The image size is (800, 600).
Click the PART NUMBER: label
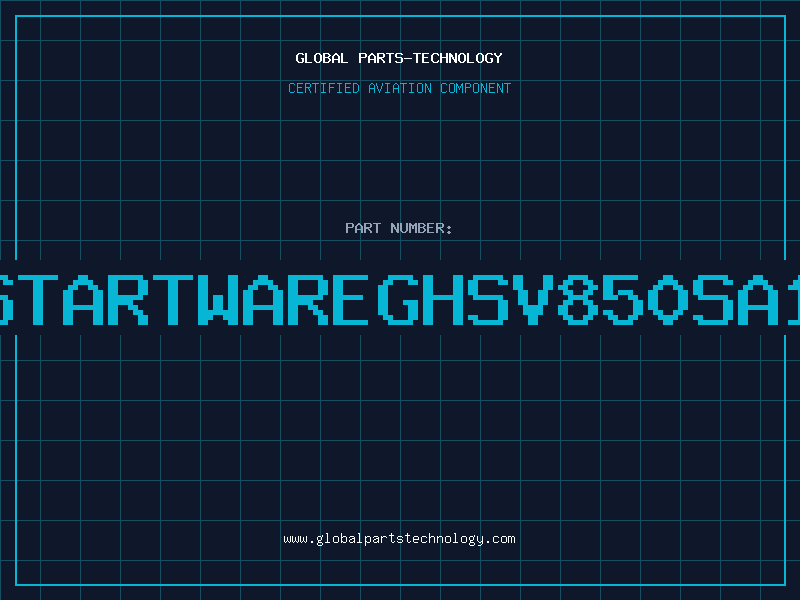pos(399,228)
